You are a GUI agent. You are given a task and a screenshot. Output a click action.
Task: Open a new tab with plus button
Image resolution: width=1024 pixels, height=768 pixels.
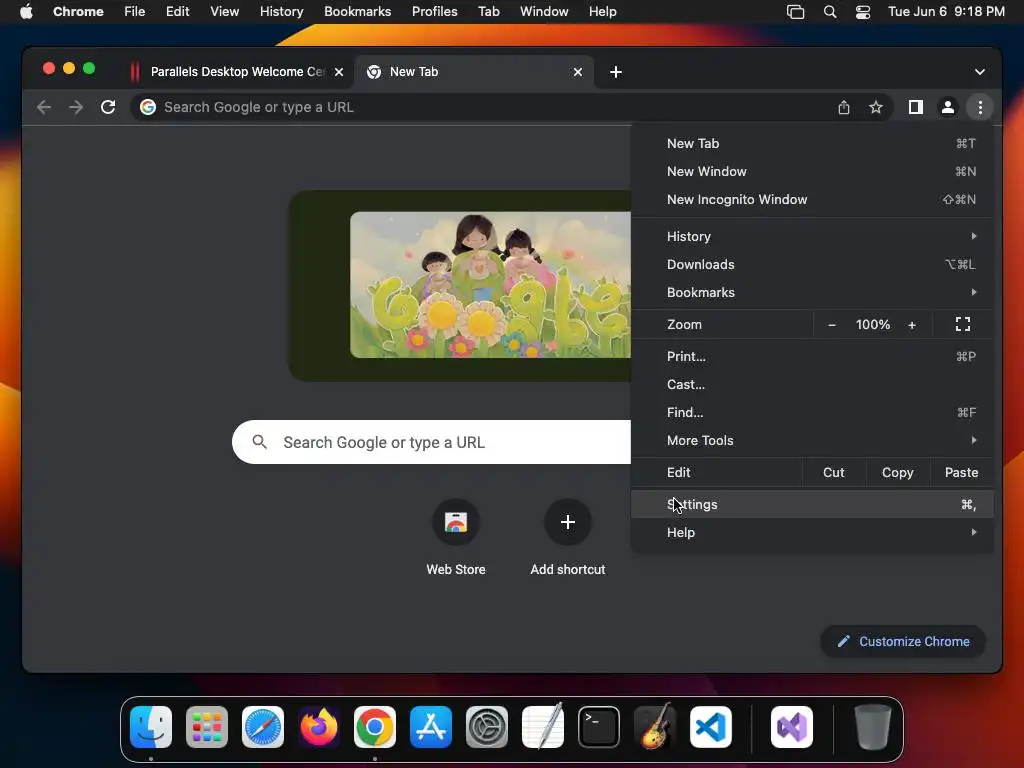coord(615,72)
